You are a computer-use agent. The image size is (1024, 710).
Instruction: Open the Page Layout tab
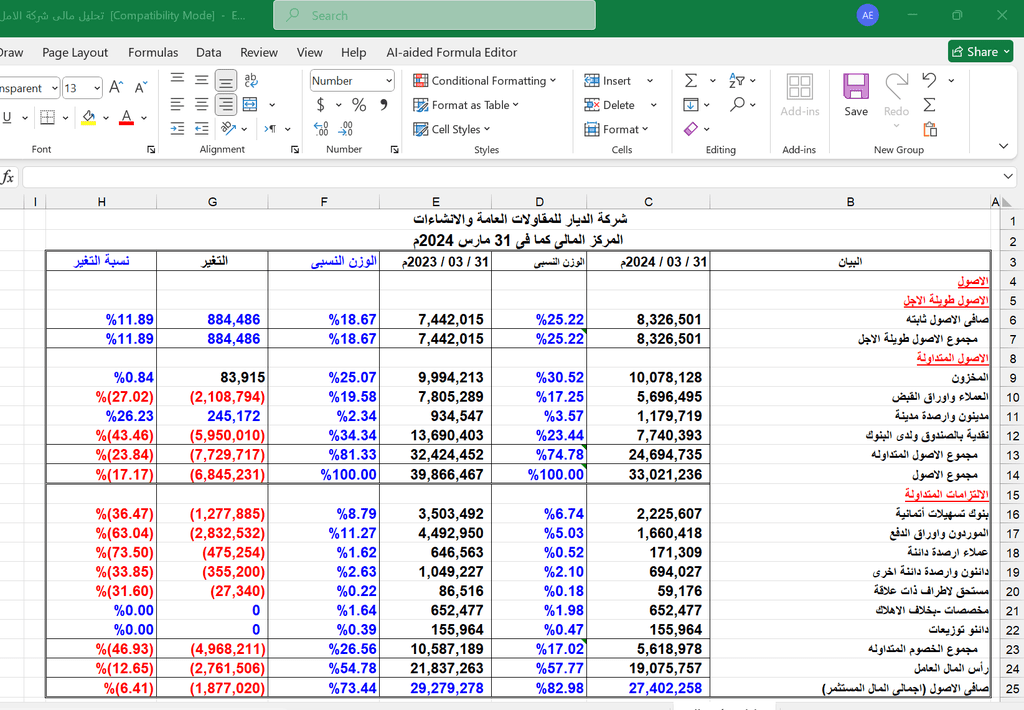coord(75,52)
